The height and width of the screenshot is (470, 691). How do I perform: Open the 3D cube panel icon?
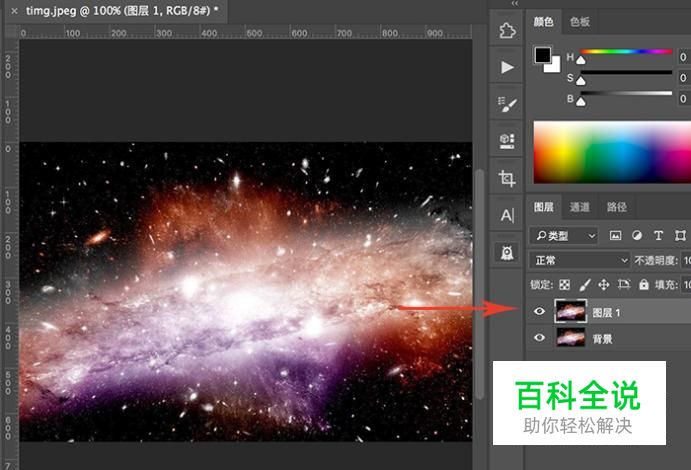pos(507,141)
